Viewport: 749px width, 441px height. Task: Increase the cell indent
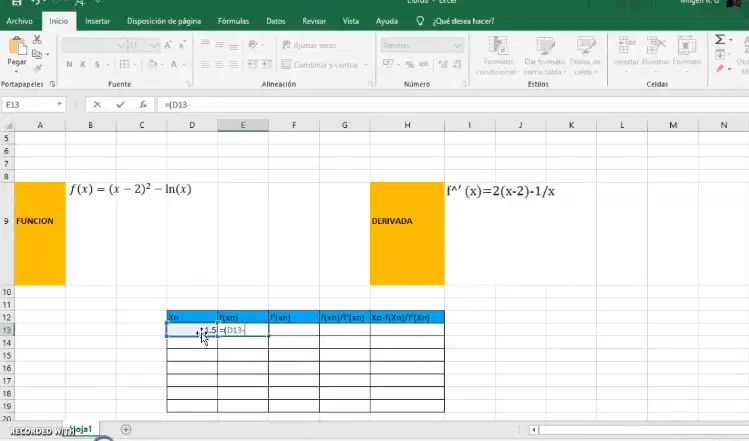click(267, 64)
